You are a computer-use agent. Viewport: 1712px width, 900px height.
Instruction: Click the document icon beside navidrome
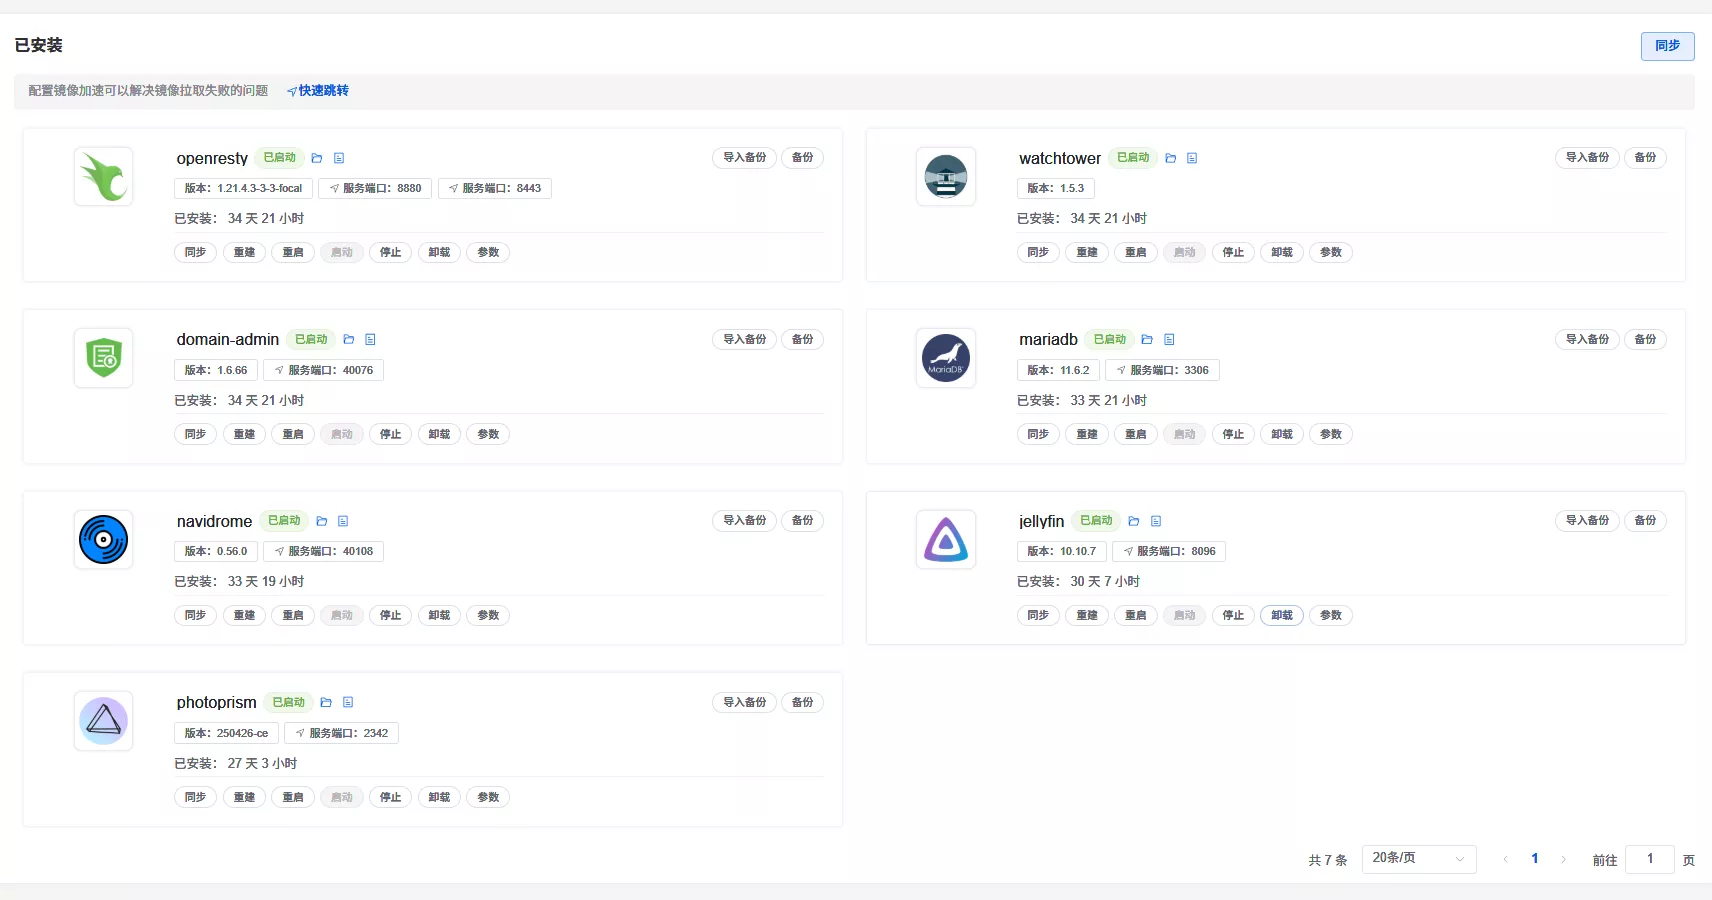[x=343, y=521]
